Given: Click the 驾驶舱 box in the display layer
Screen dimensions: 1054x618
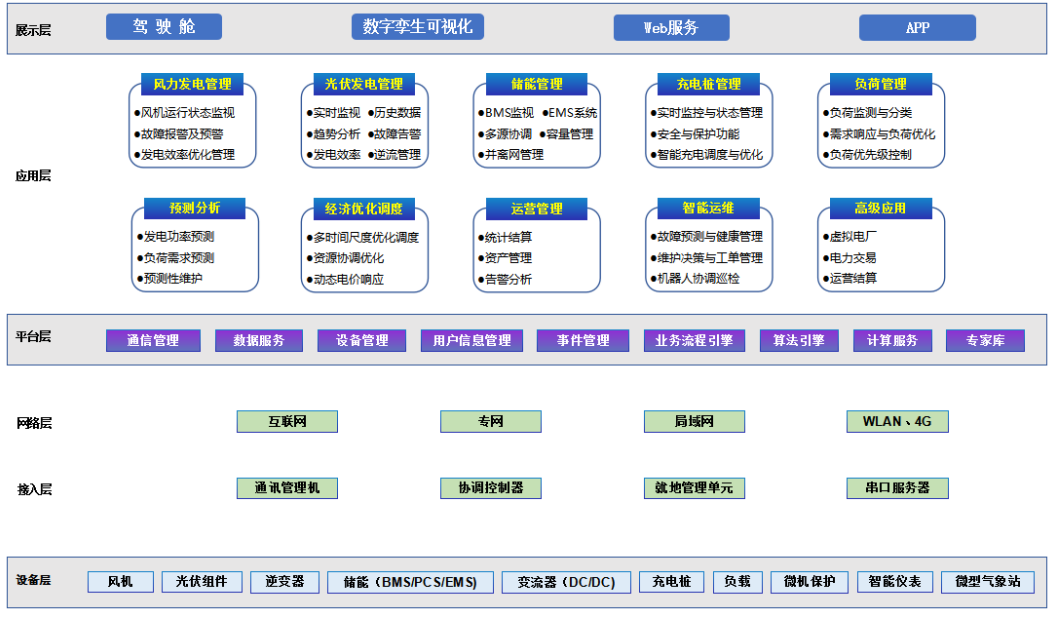Looking at the screenshot, I should pyautogui.click(x=164, y=27).
